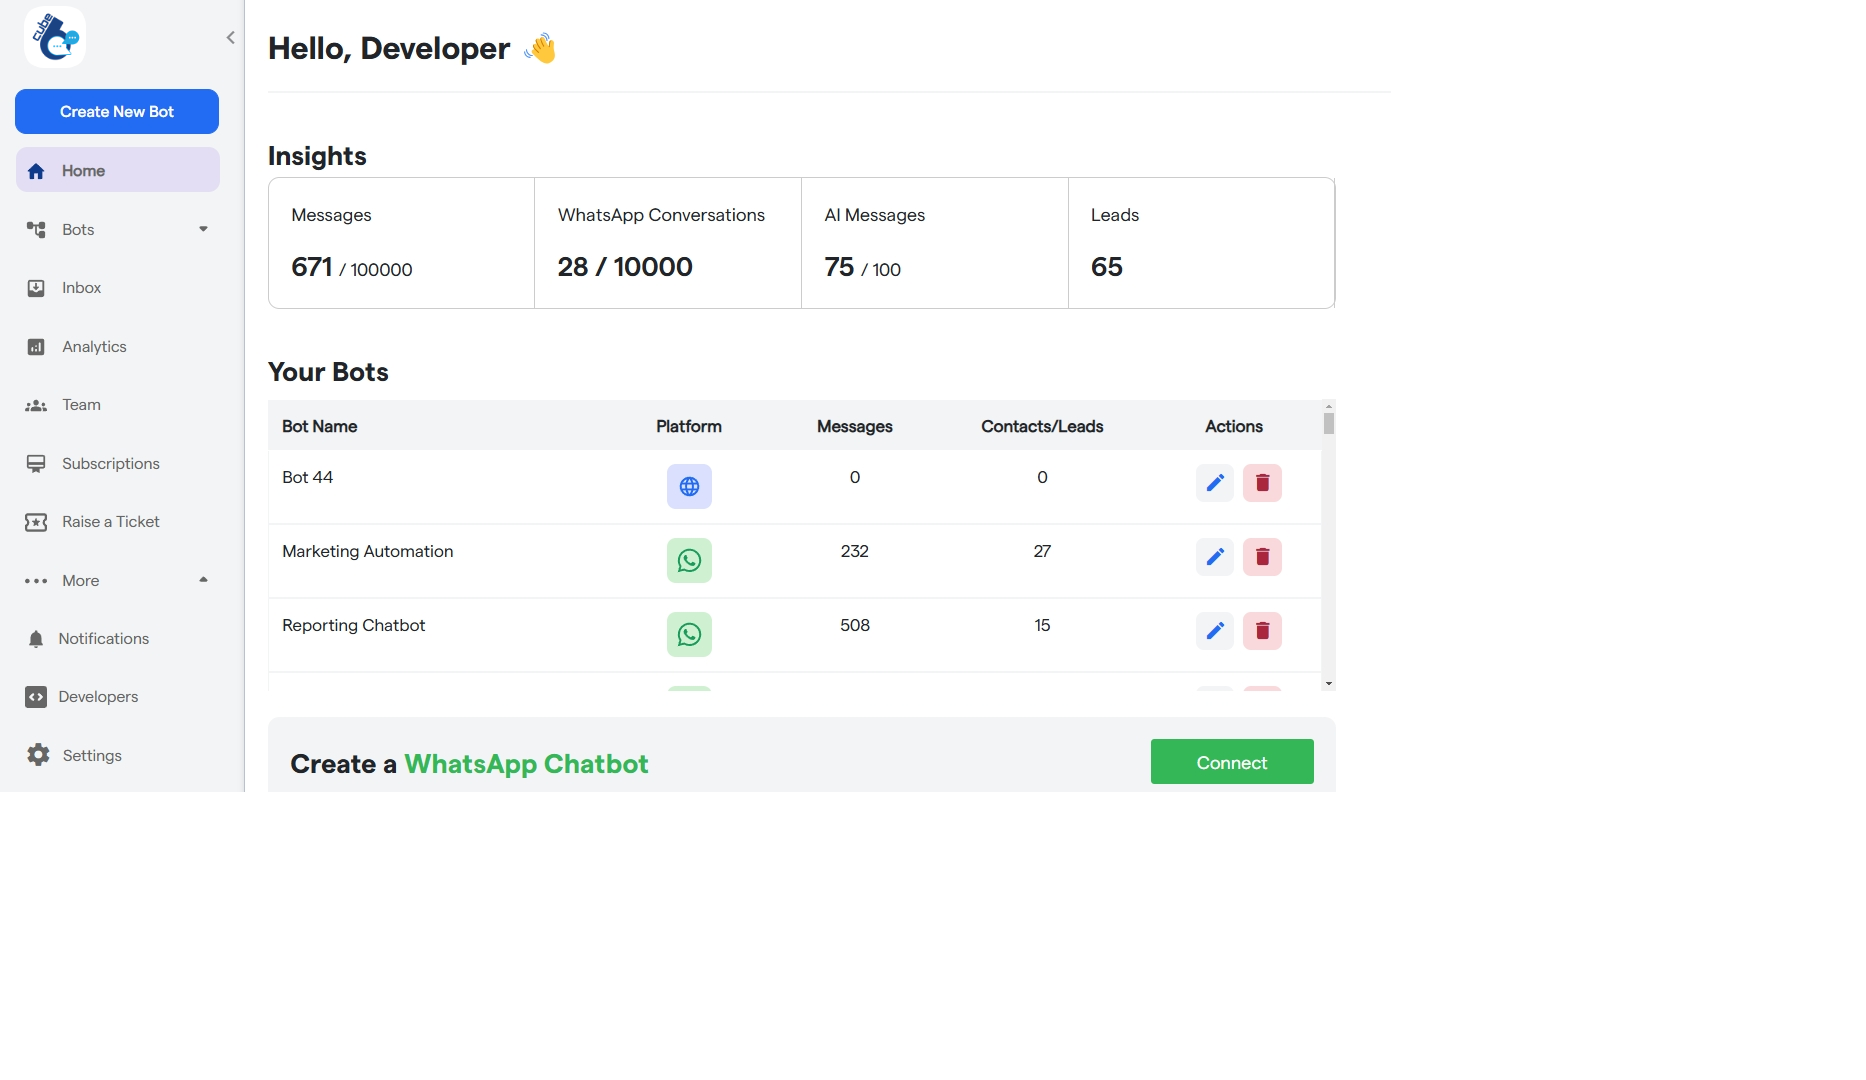Open Analytics from the sidebar
This screenshot has height=1080, width=1866.
pyautogui.click(x=95, y=346)
